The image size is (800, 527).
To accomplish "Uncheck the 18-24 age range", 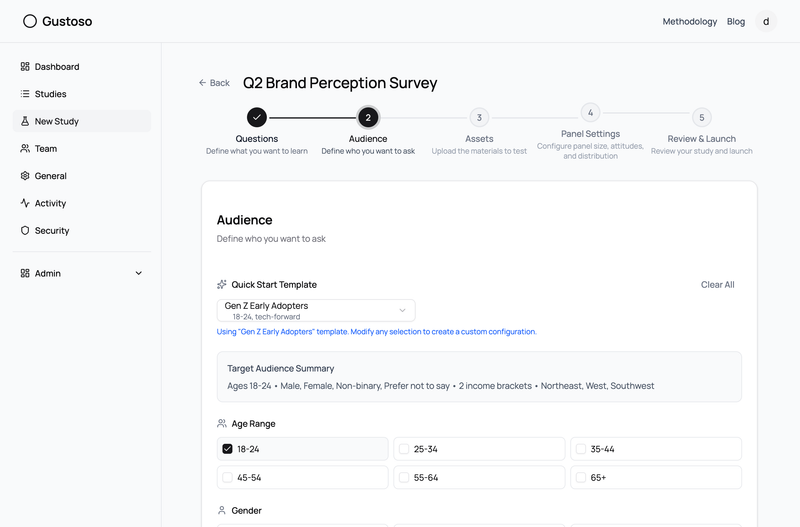I will [227, 449].
